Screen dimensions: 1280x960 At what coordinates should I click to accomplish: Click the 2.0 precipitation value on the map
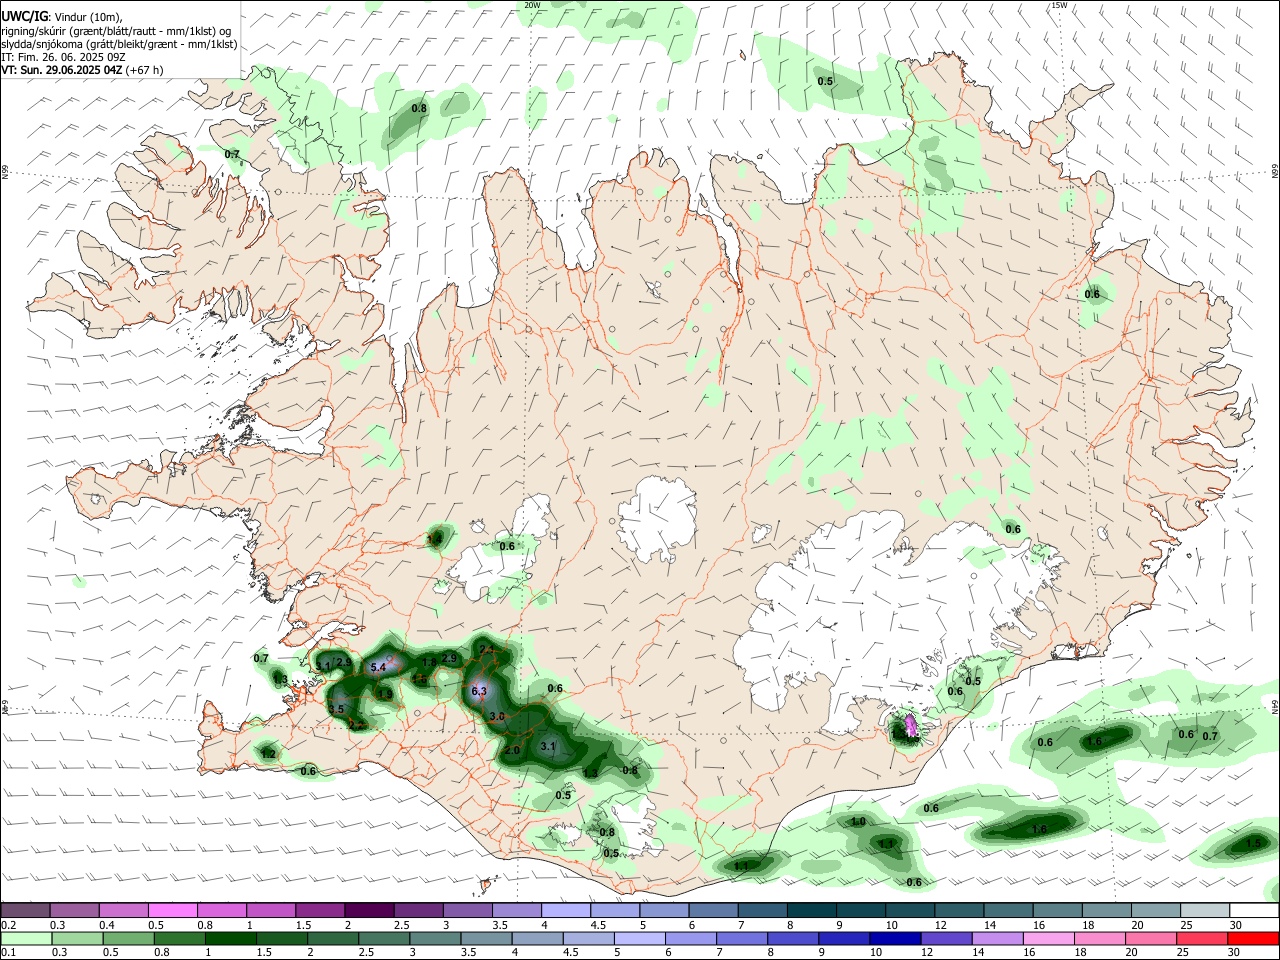point(512,750)
